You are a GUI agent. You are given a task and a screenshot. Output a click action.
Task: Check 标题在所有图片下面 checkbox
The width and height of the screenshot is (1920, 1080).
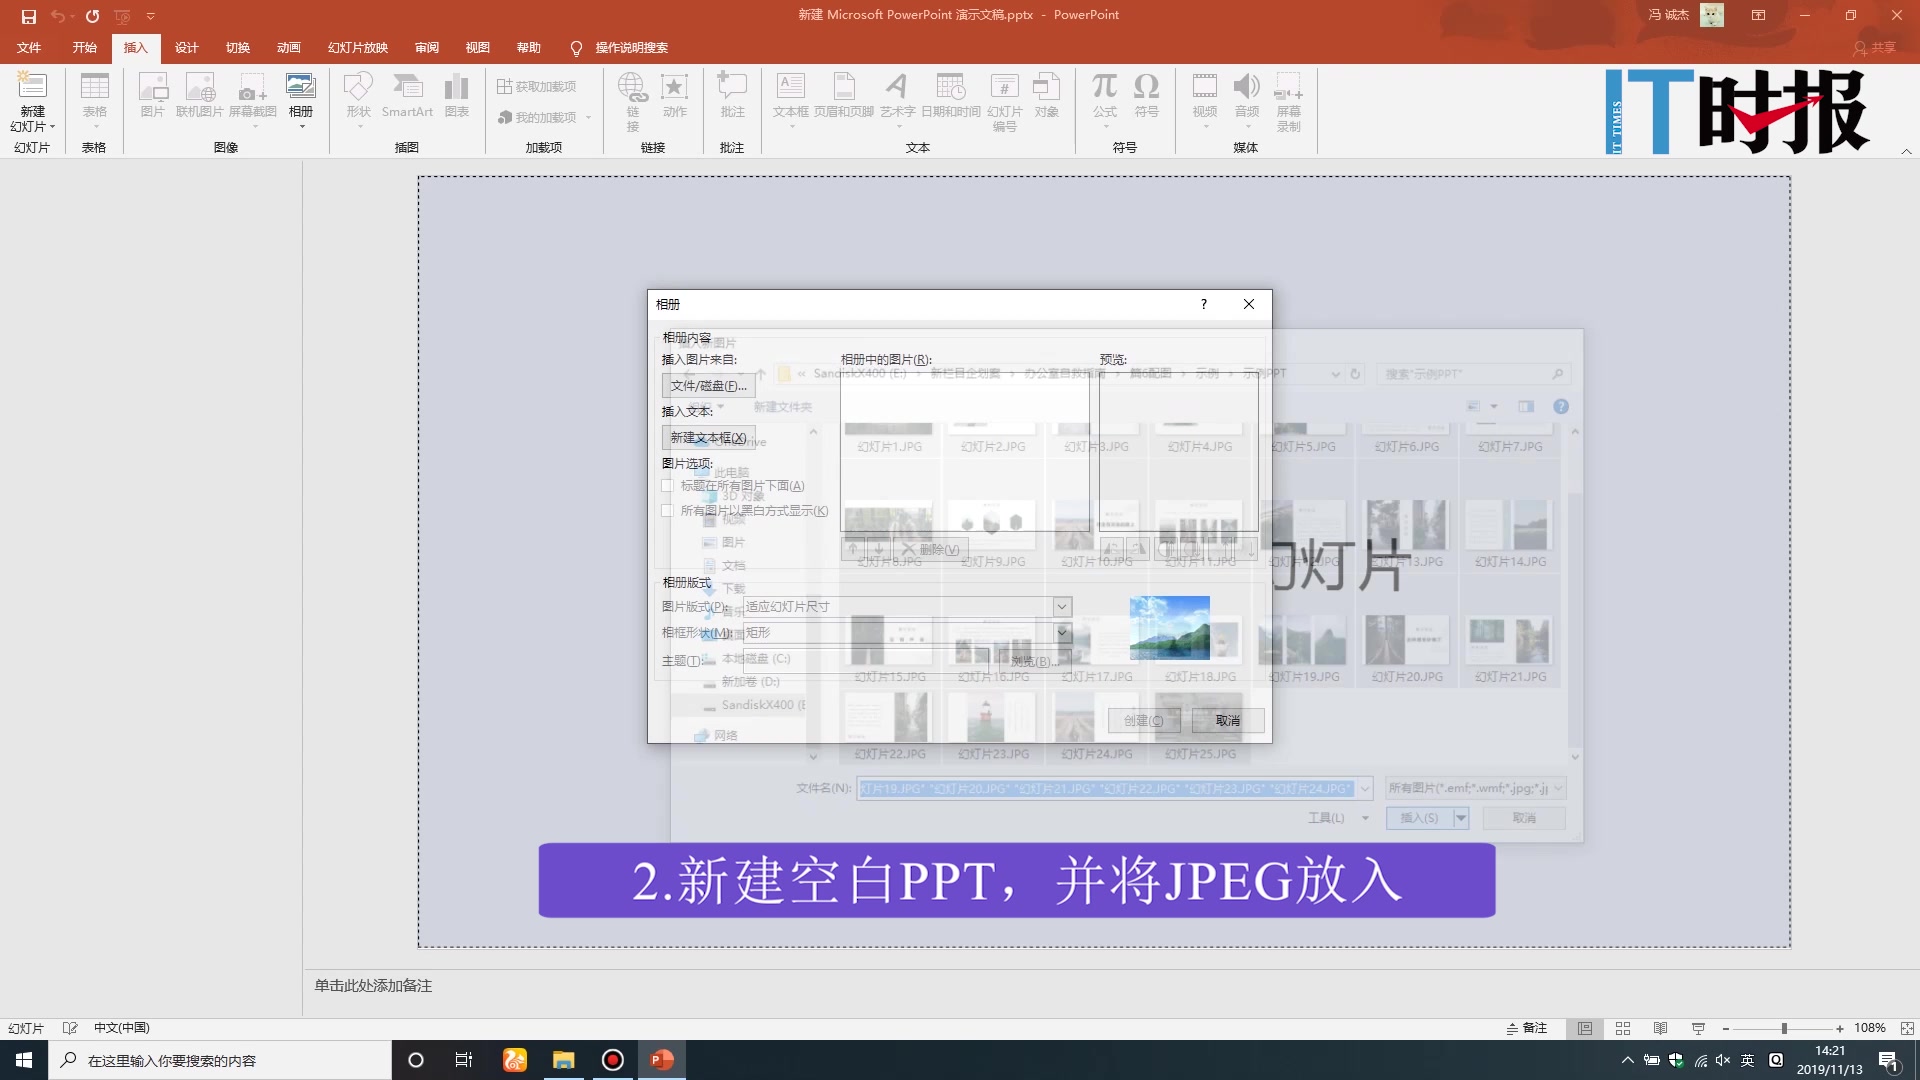pyautogui.click(x=667, y=486)
